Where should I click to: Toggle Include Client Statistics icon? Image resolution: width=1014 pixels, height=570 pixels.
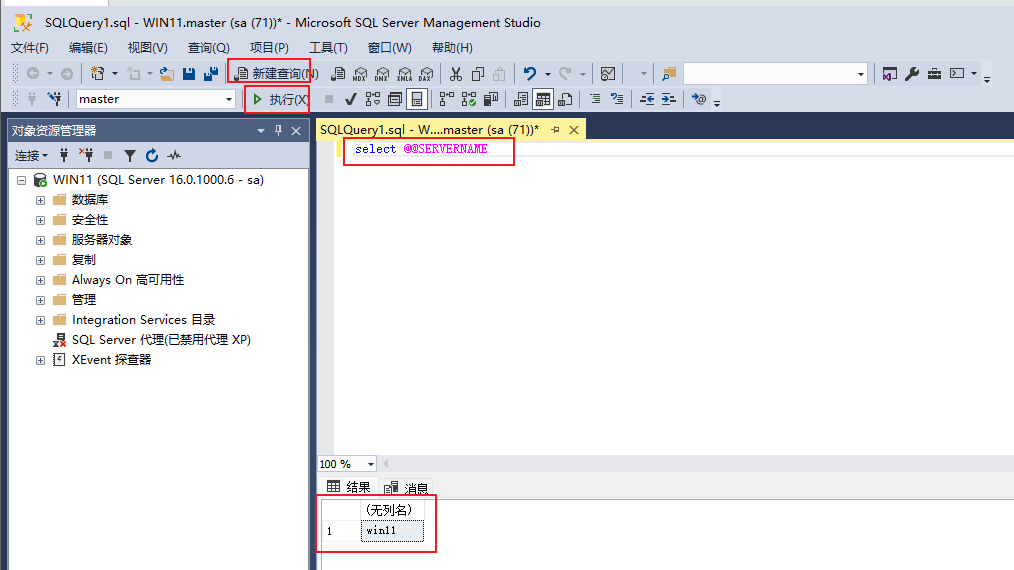491,99
